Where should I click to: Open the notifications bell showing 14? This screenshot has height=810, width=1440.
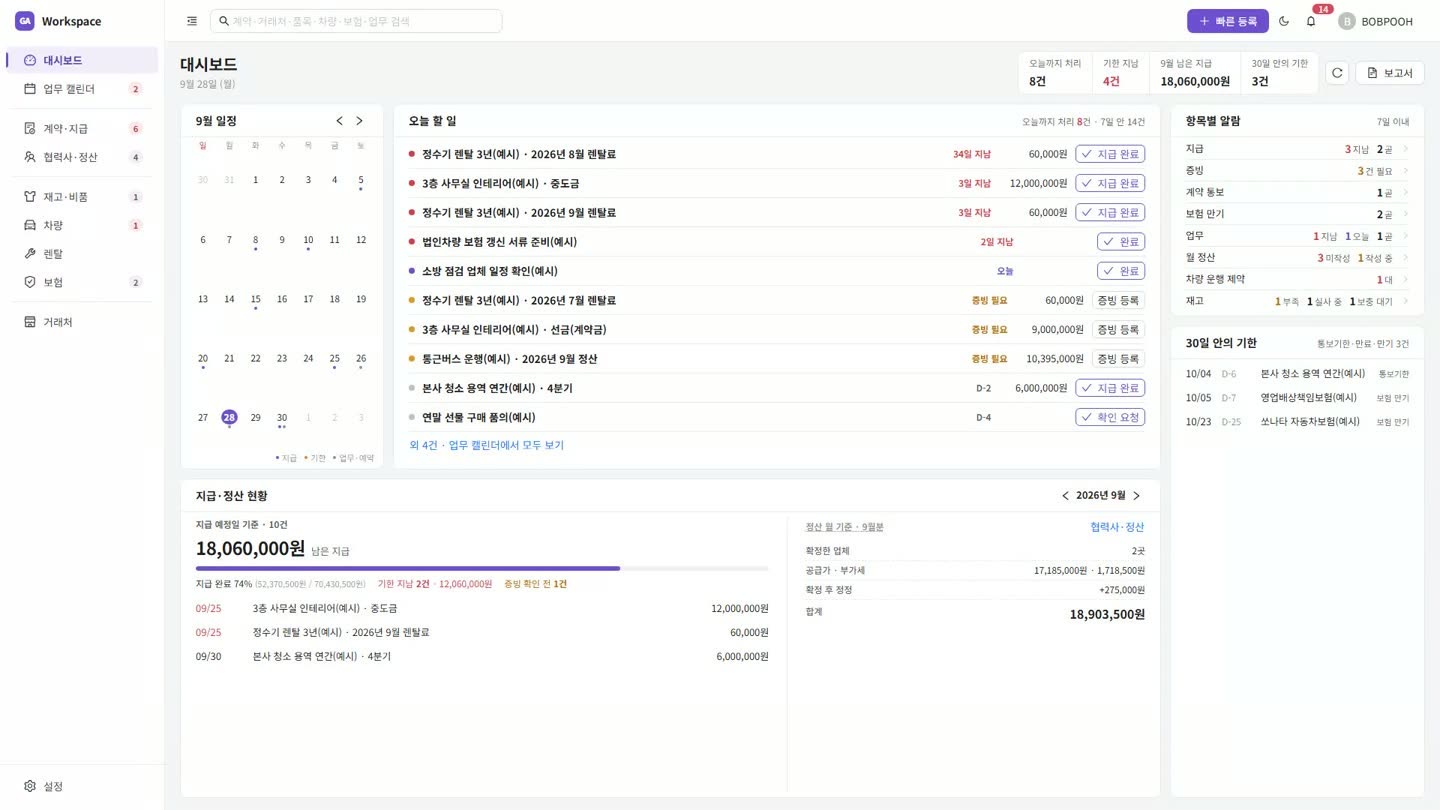coord(1311,21)
